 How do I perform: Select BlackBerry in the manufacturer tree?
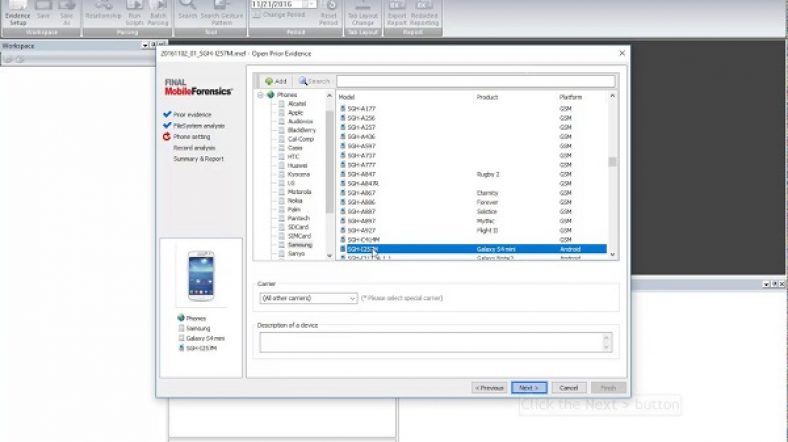pos(302,130)
